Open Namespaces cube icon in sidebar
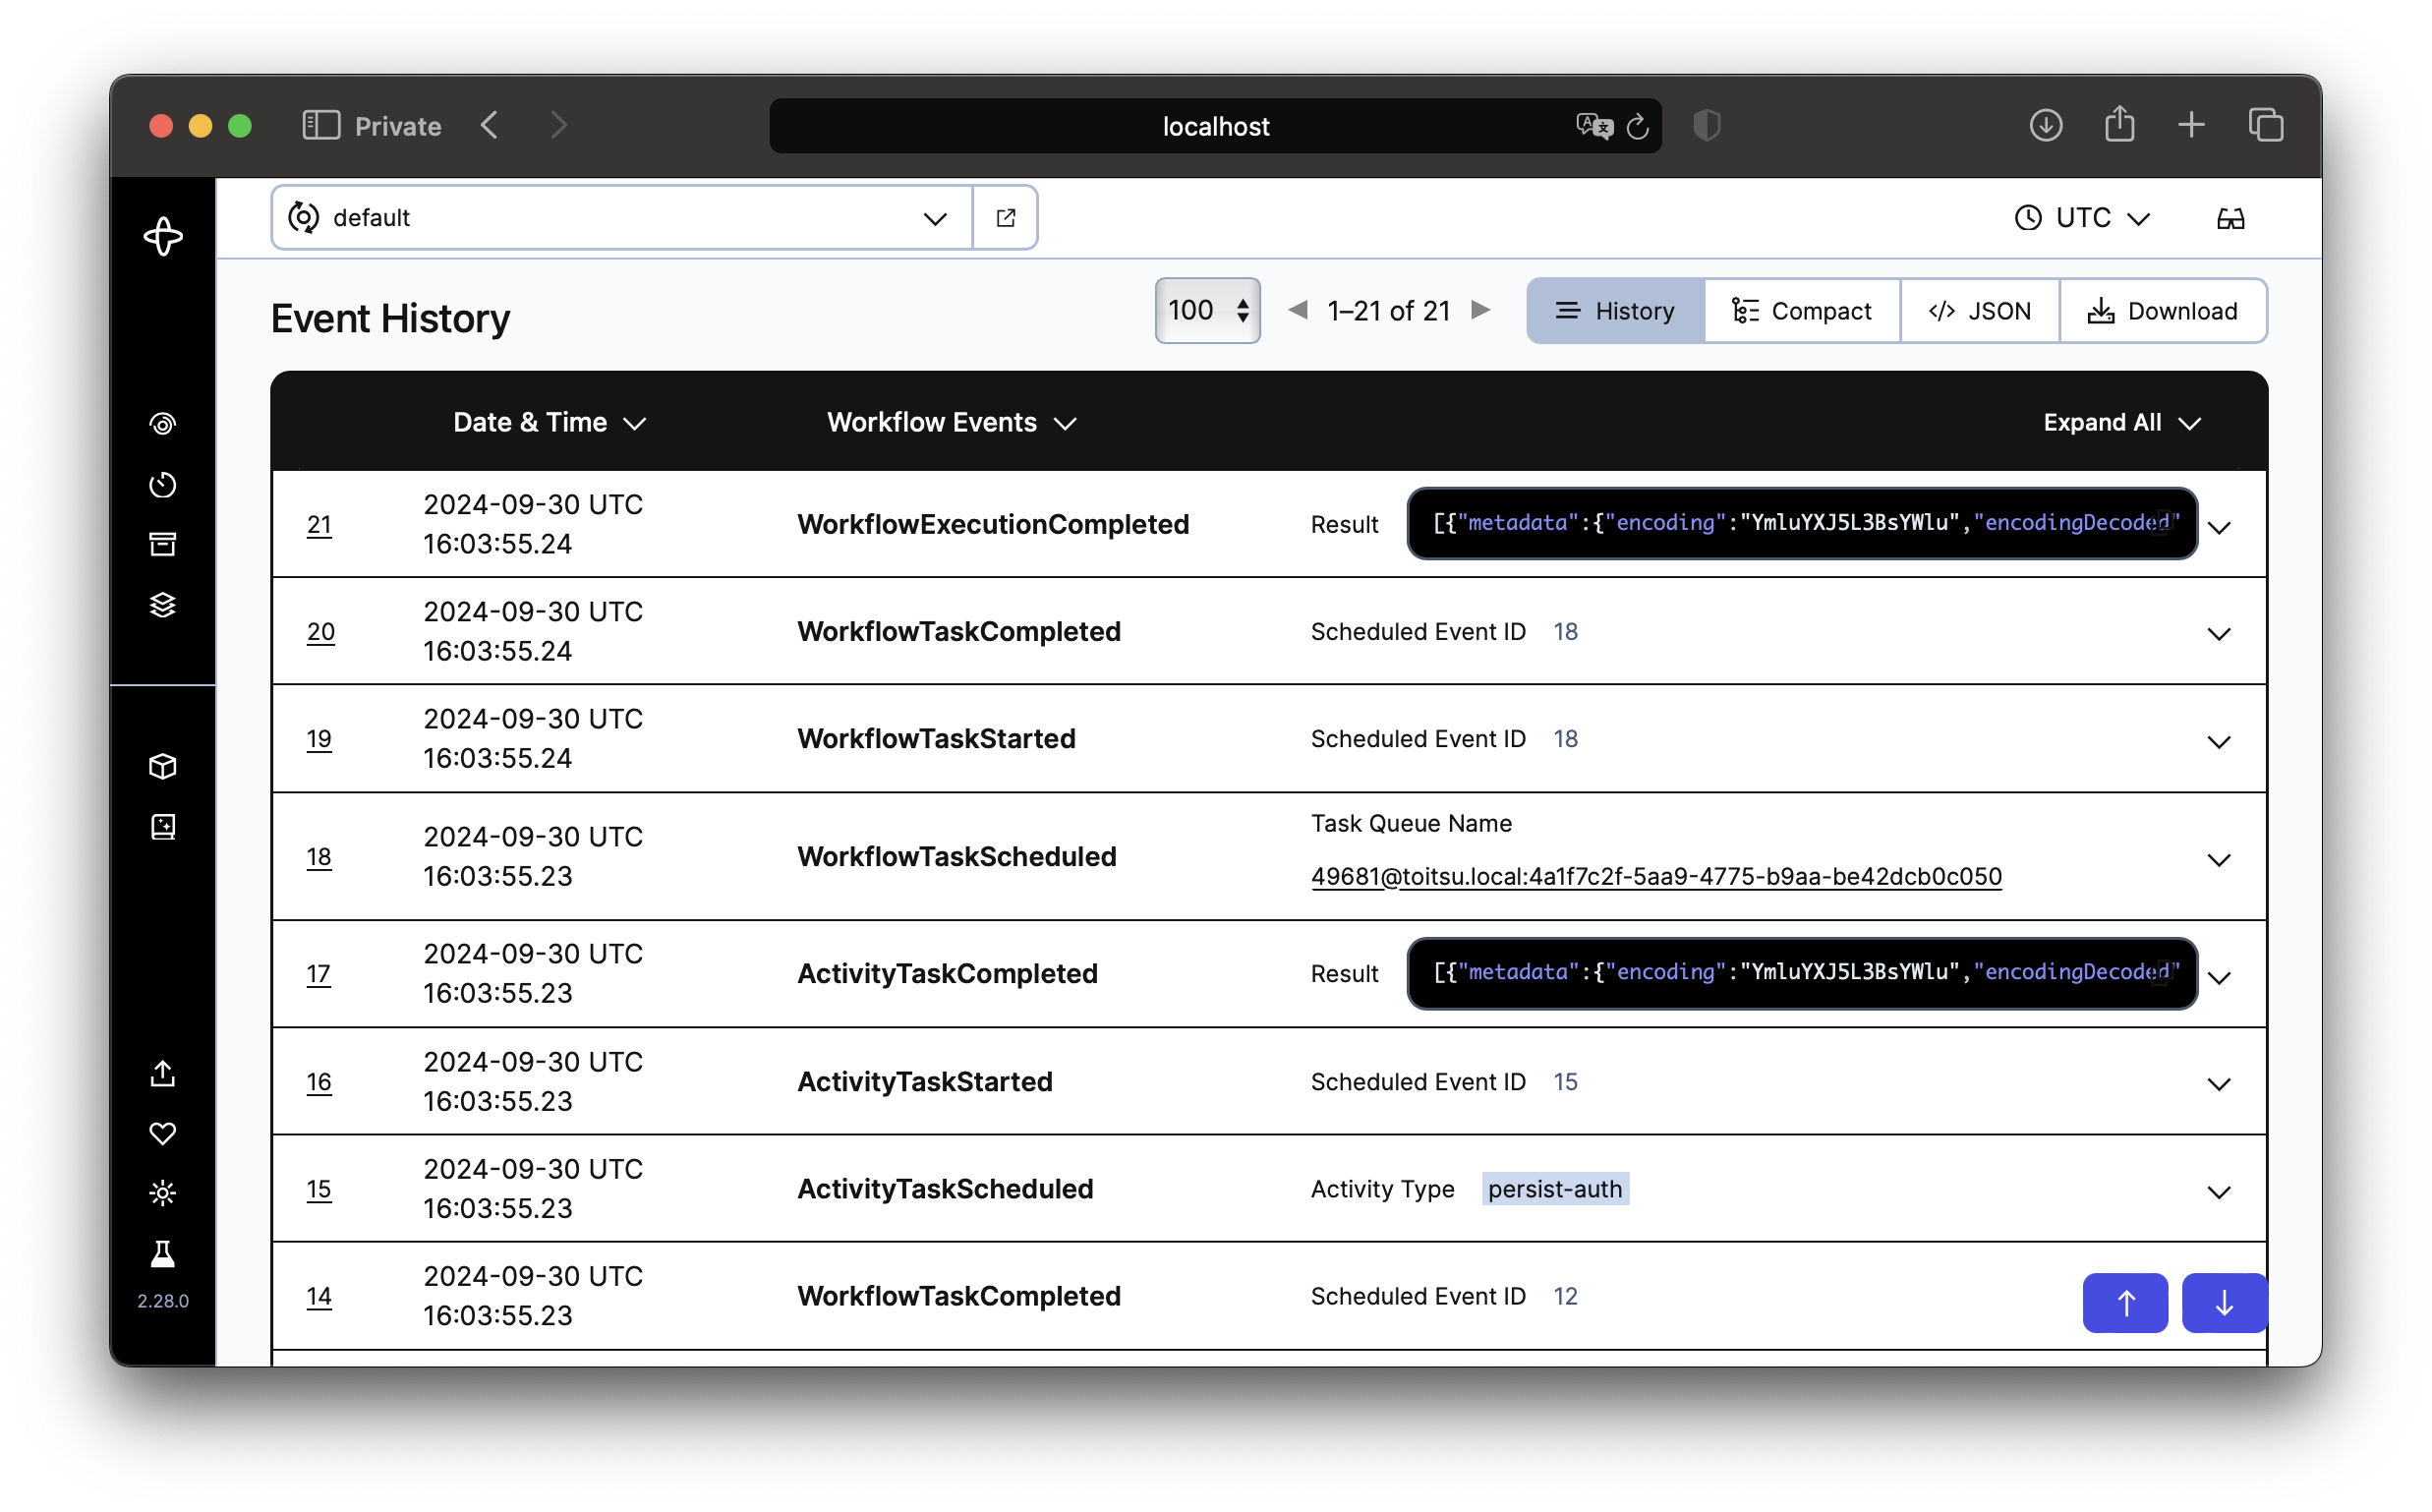Viewport: 2432px width, 1512px height. click(x=163, y=768)
